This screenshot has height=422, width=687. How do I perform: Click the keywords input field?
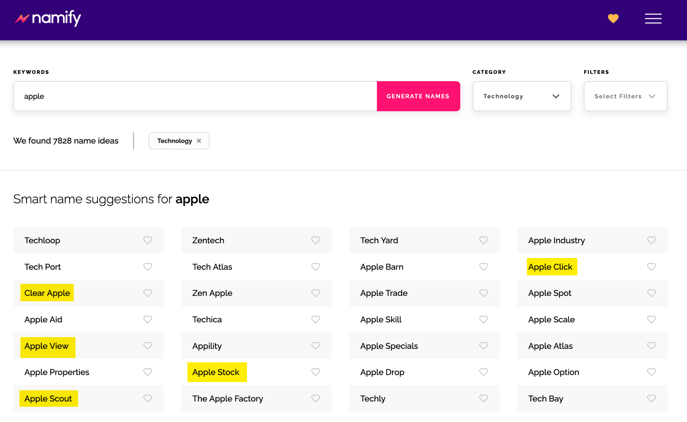195,96
